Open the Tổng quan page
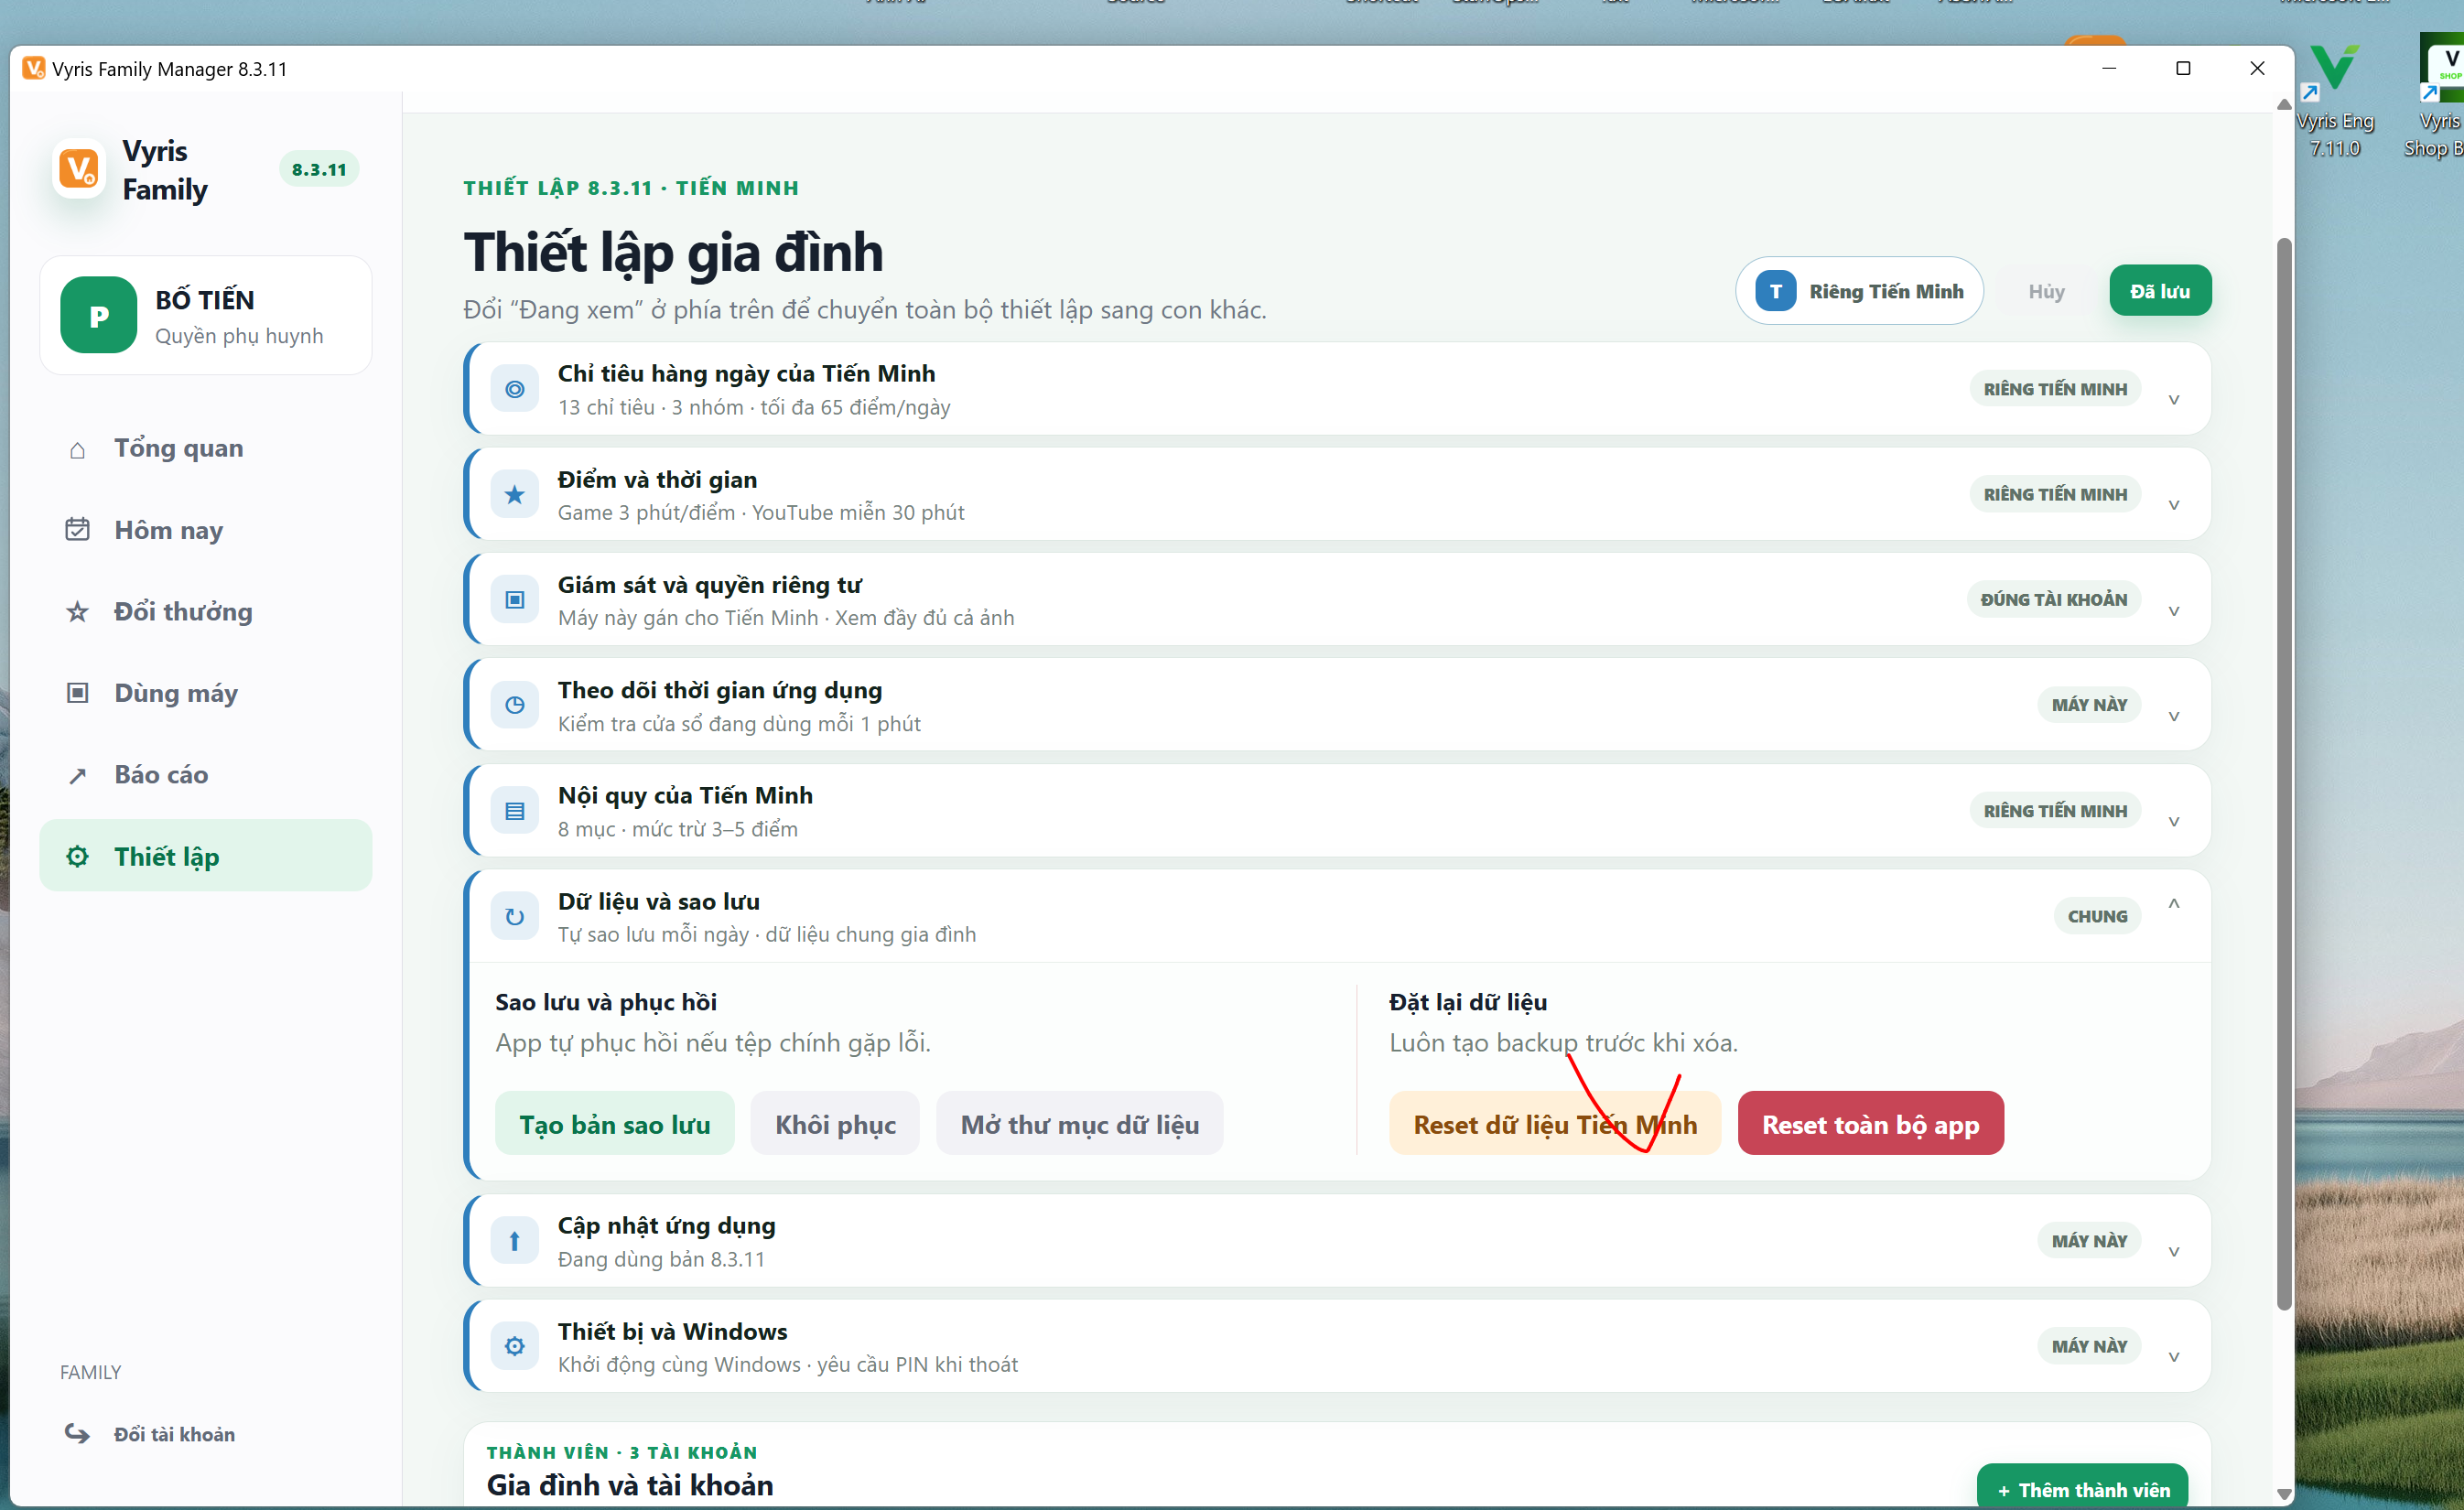This screenshot has width=2464, height=1510. [206, 449]
